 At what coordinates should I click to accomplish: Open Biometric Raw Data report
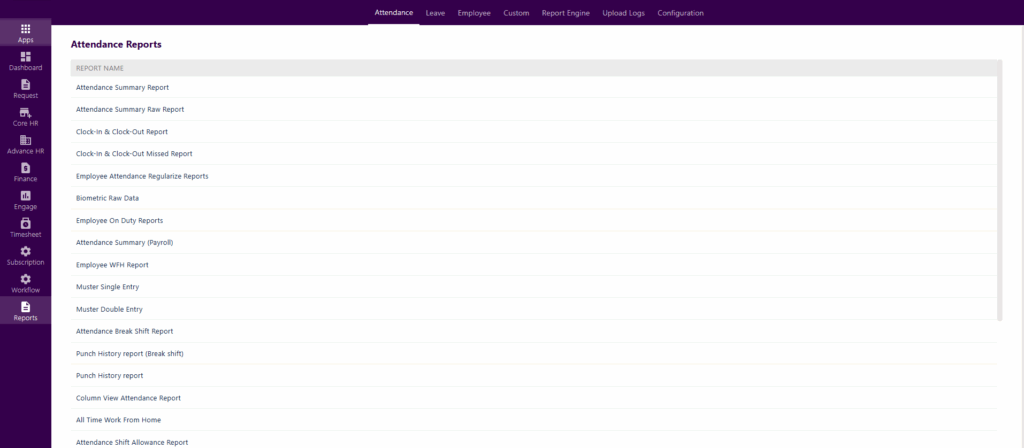point(107,198)
